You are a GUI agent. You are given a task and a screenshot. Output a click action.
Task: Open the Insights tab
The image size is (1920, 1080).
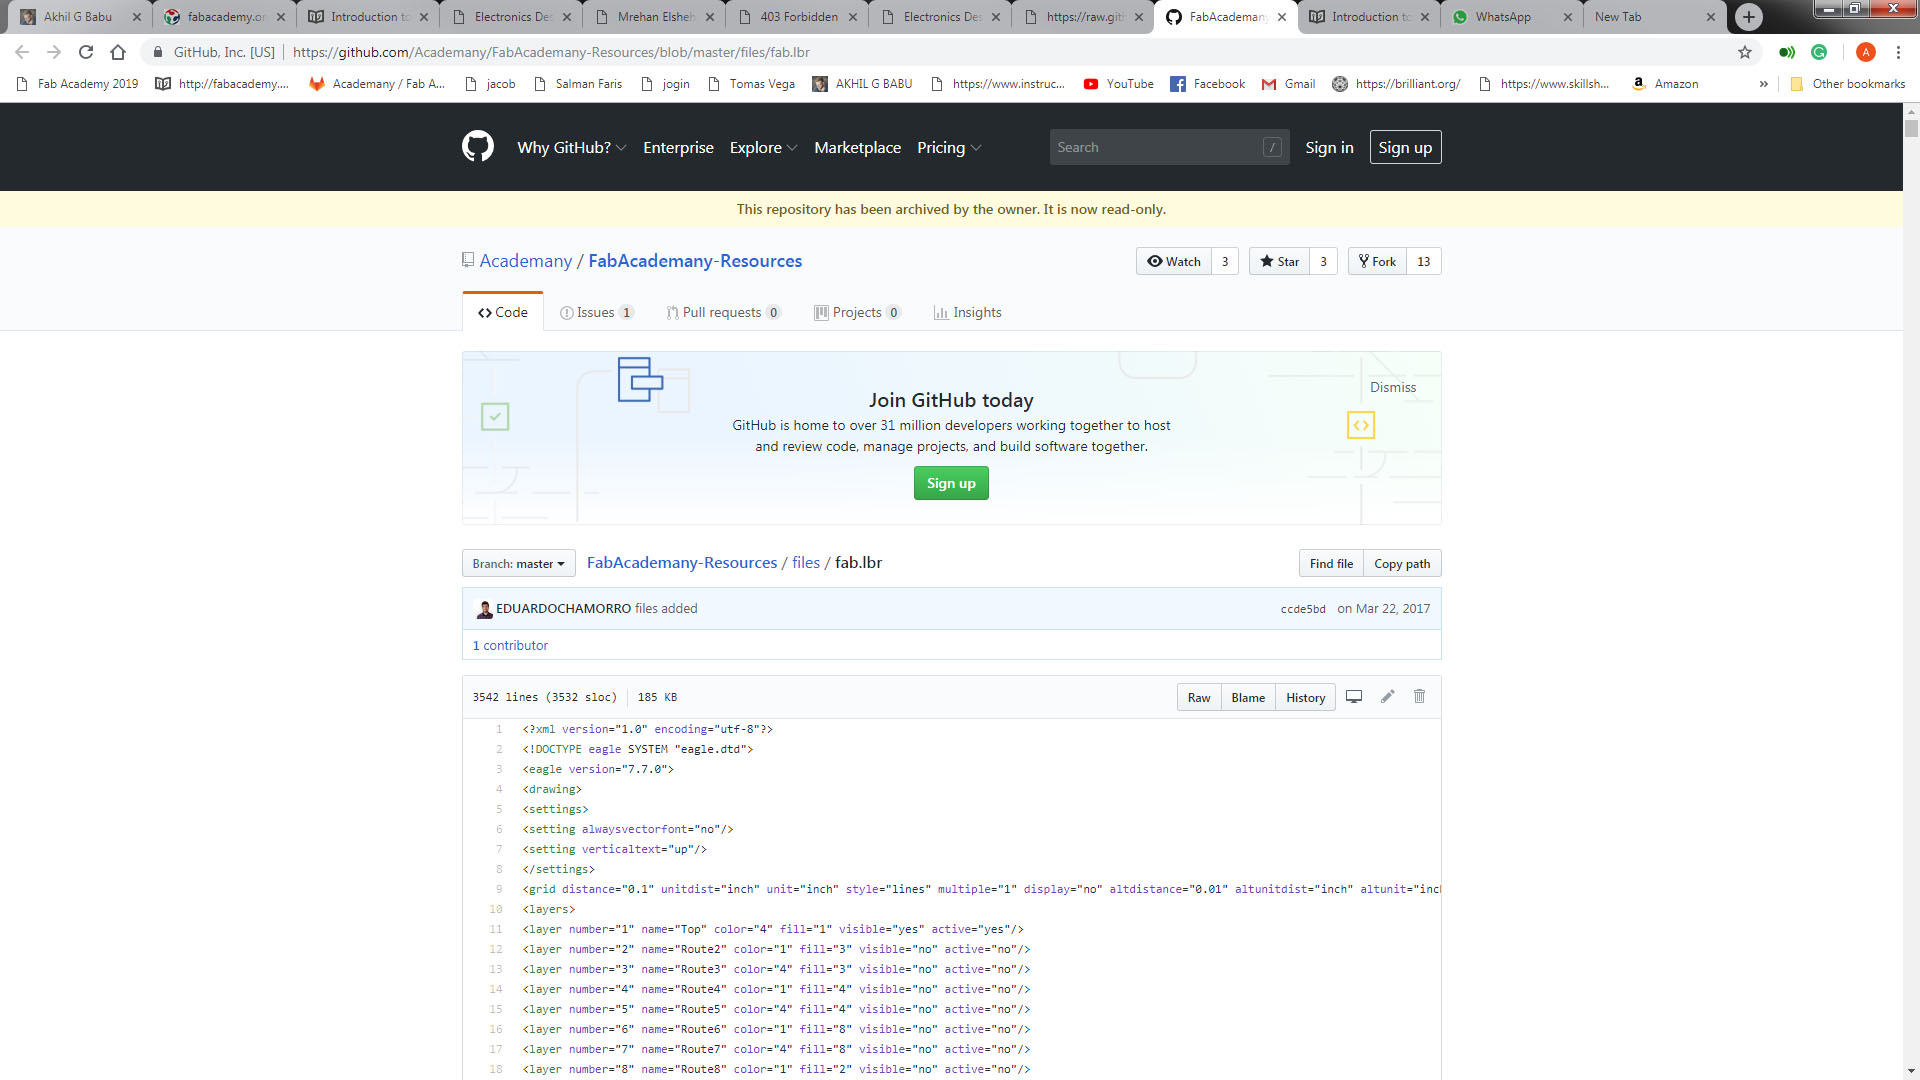[x=967, y=312]
